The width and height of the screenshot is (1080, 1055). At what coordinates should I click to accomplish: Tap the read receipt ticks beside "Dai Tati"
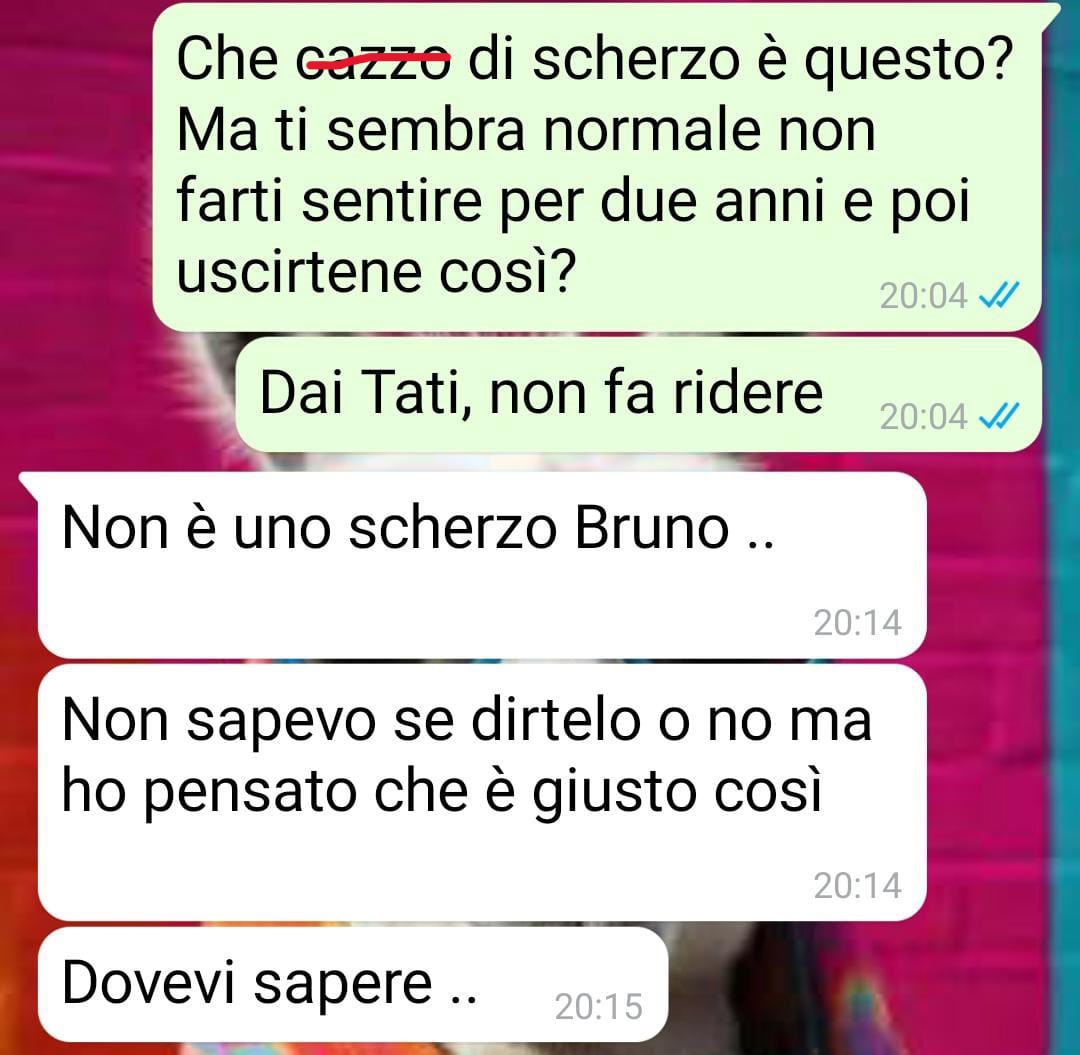click(999, 416)
